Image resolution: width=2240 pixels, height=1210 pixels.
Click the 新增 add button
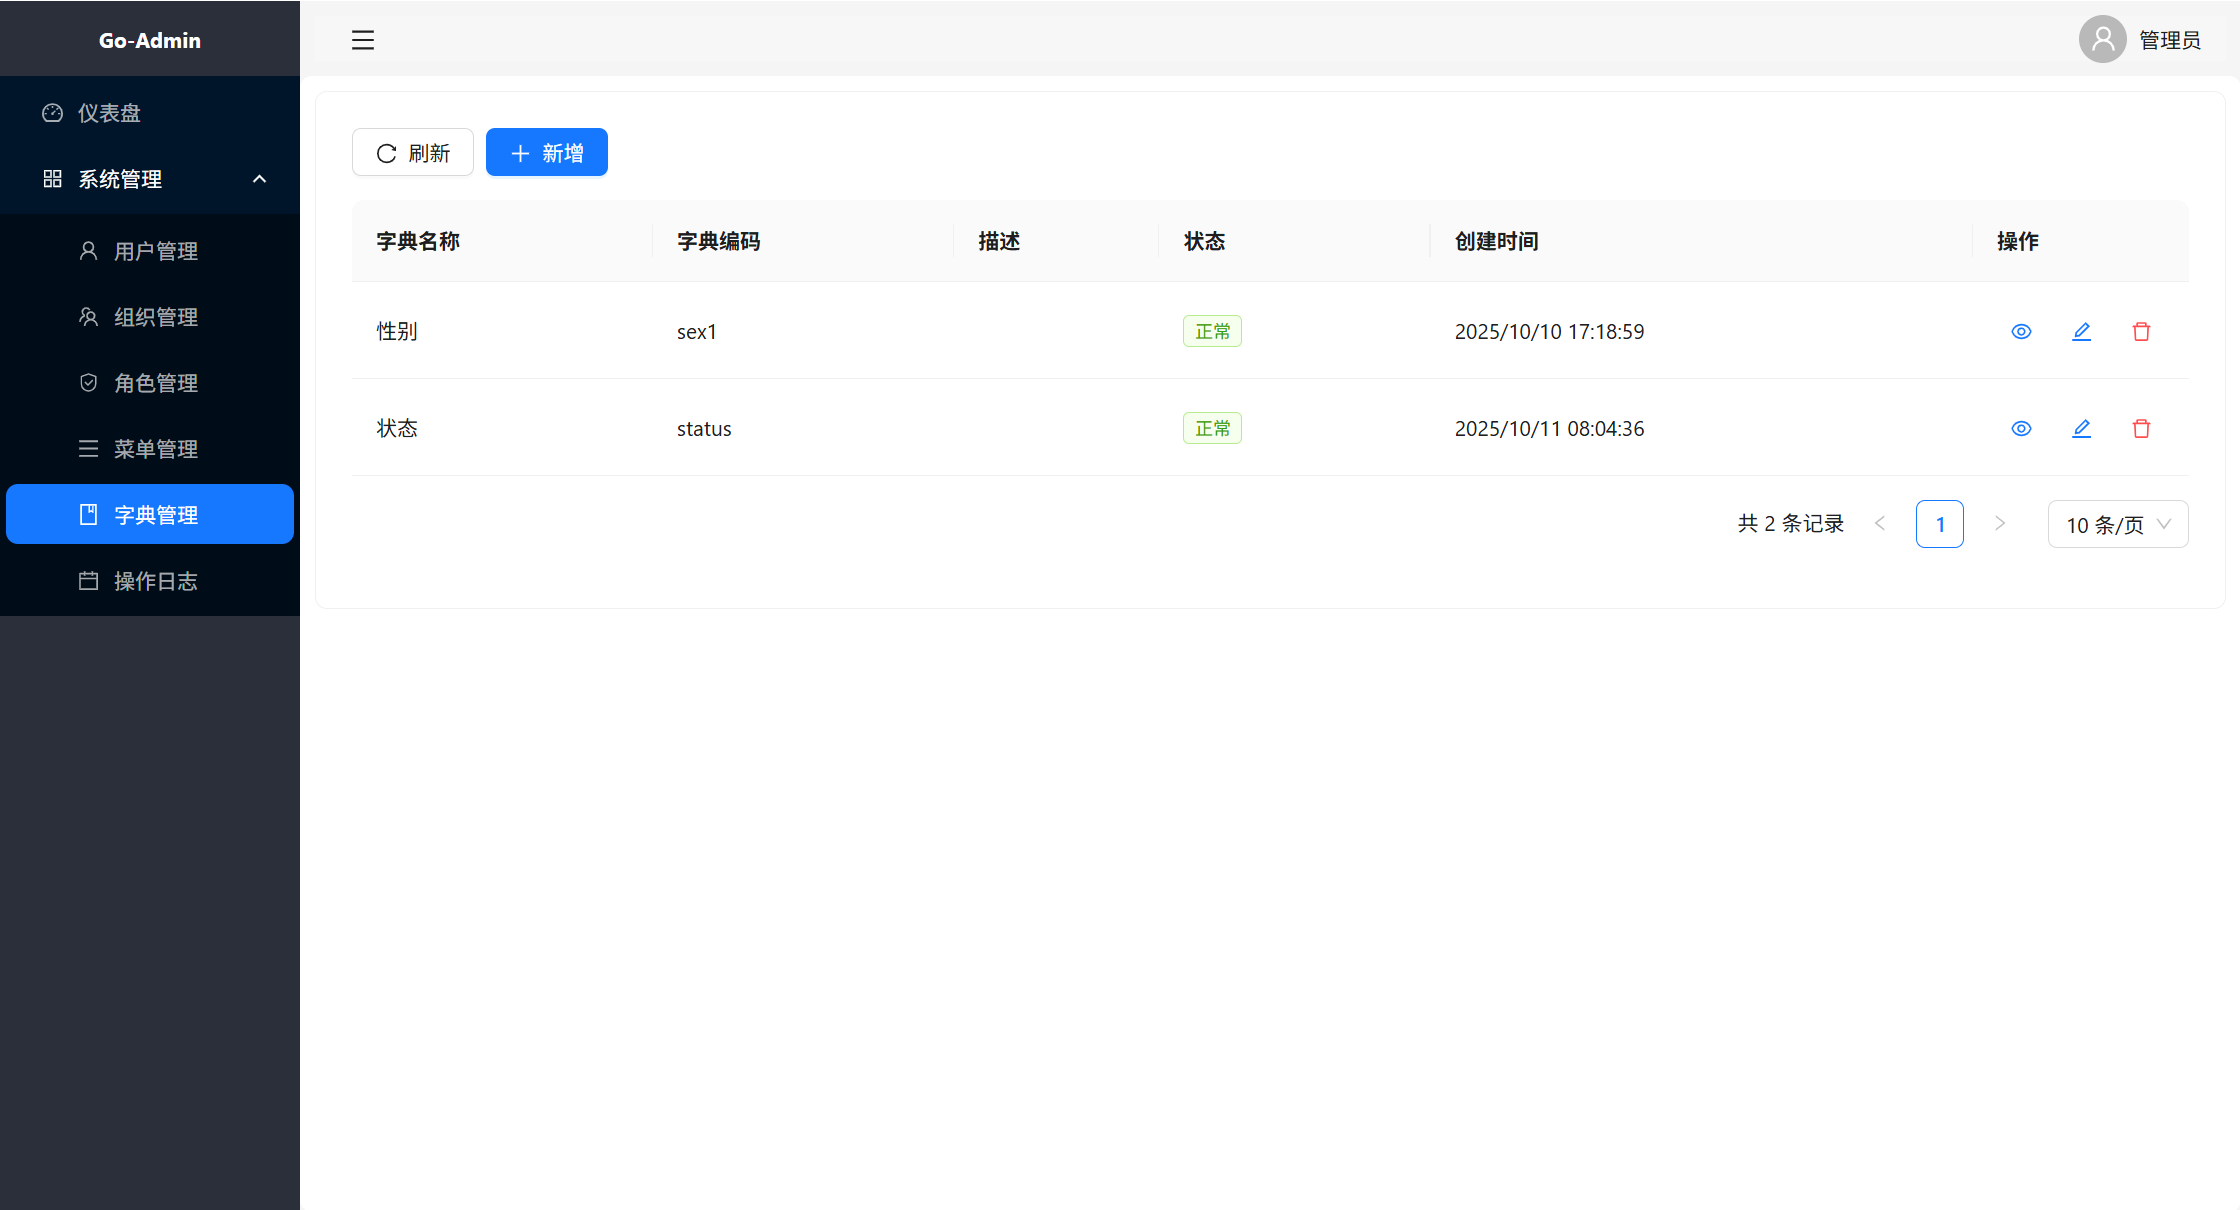[x=546, y=152]
